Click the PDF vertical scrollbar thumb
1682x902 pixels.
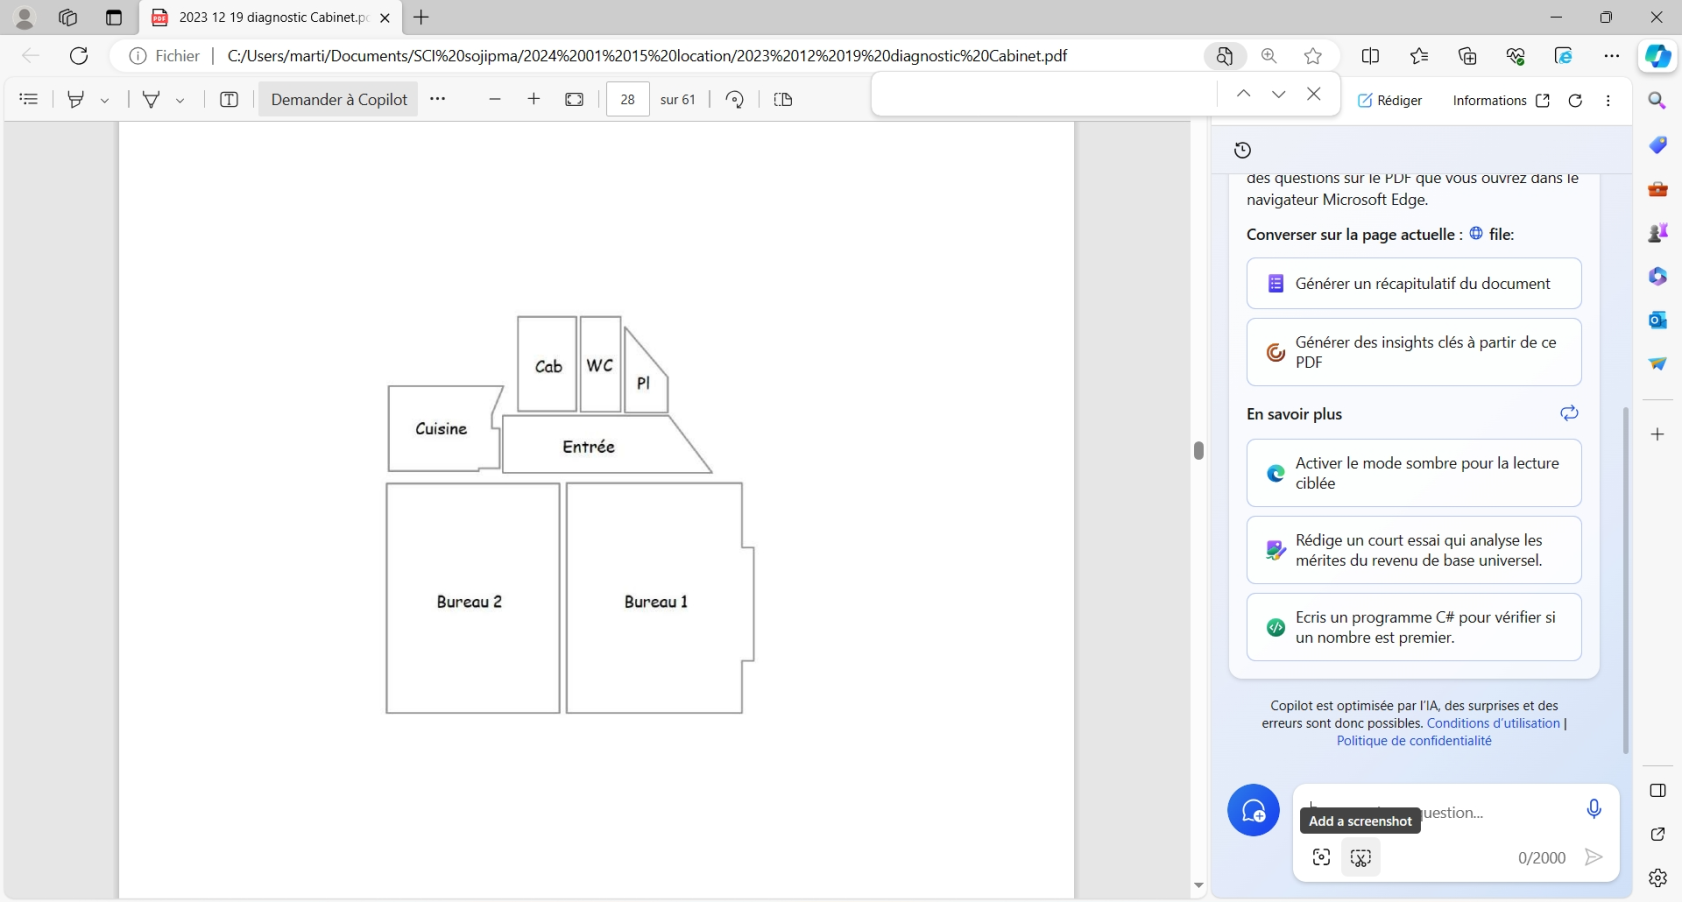click(x=1198, y=450)
